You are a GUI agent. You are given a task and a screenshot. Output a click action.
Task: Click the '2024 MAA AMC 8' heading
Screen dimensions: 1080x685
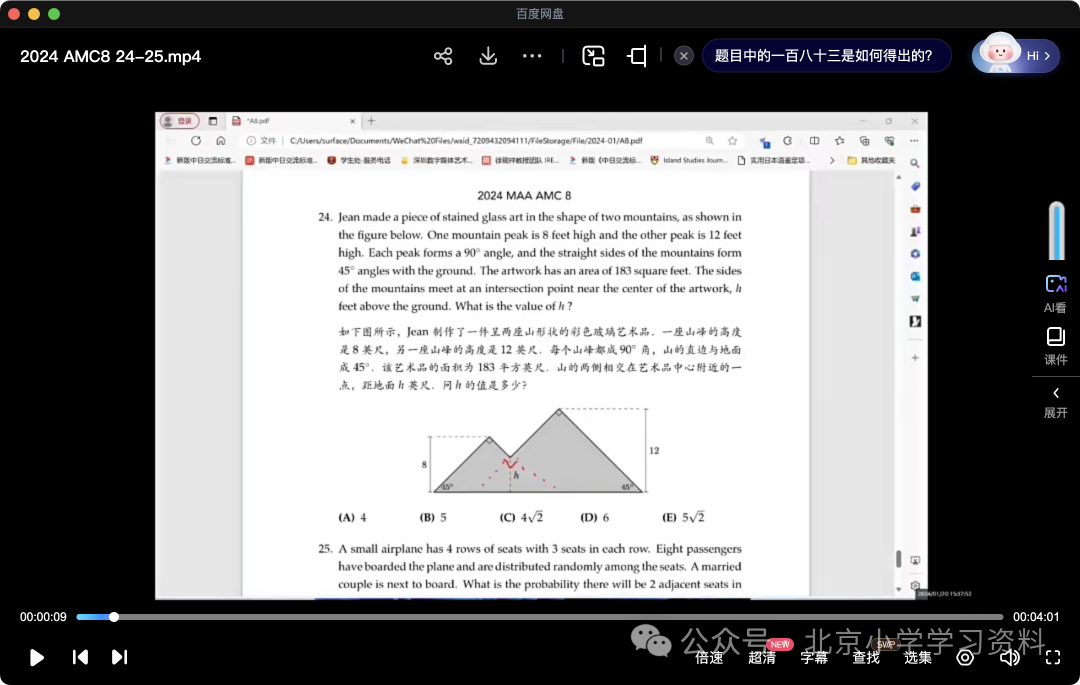pyautogui.click(x=524, y=196)
